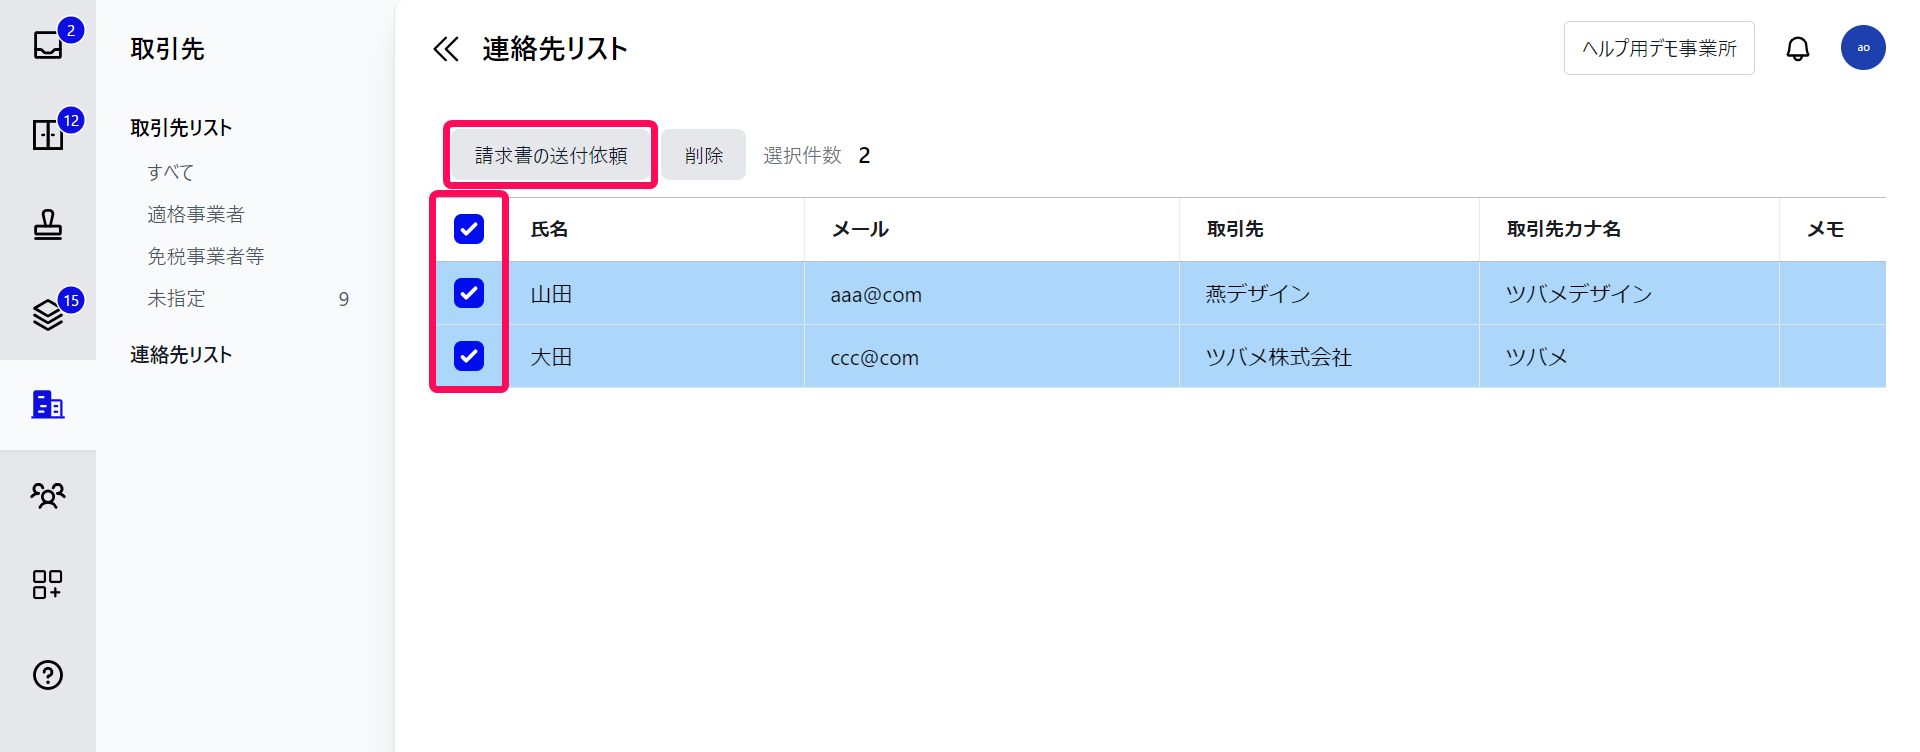Open the ヘルプ用デモ事業所 selector
The width and height of the screenshot is (1920, 752).
1659,48
